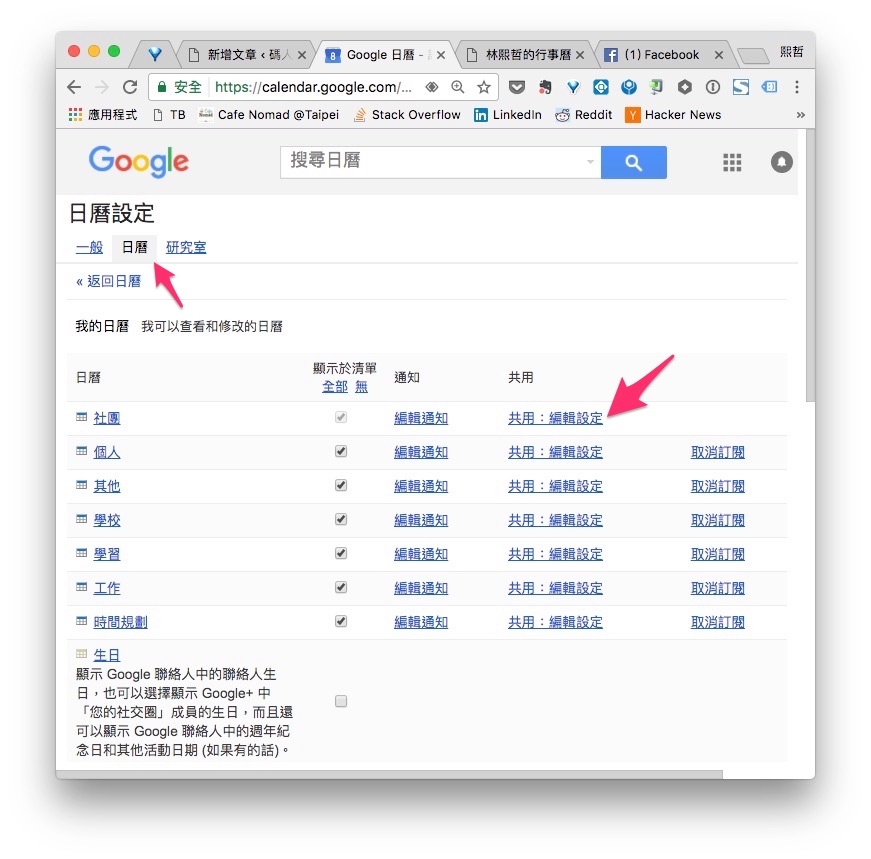This screenshot has height=859, width=871.
Task: Open the TB bookmark
Action: pos(169,115)
